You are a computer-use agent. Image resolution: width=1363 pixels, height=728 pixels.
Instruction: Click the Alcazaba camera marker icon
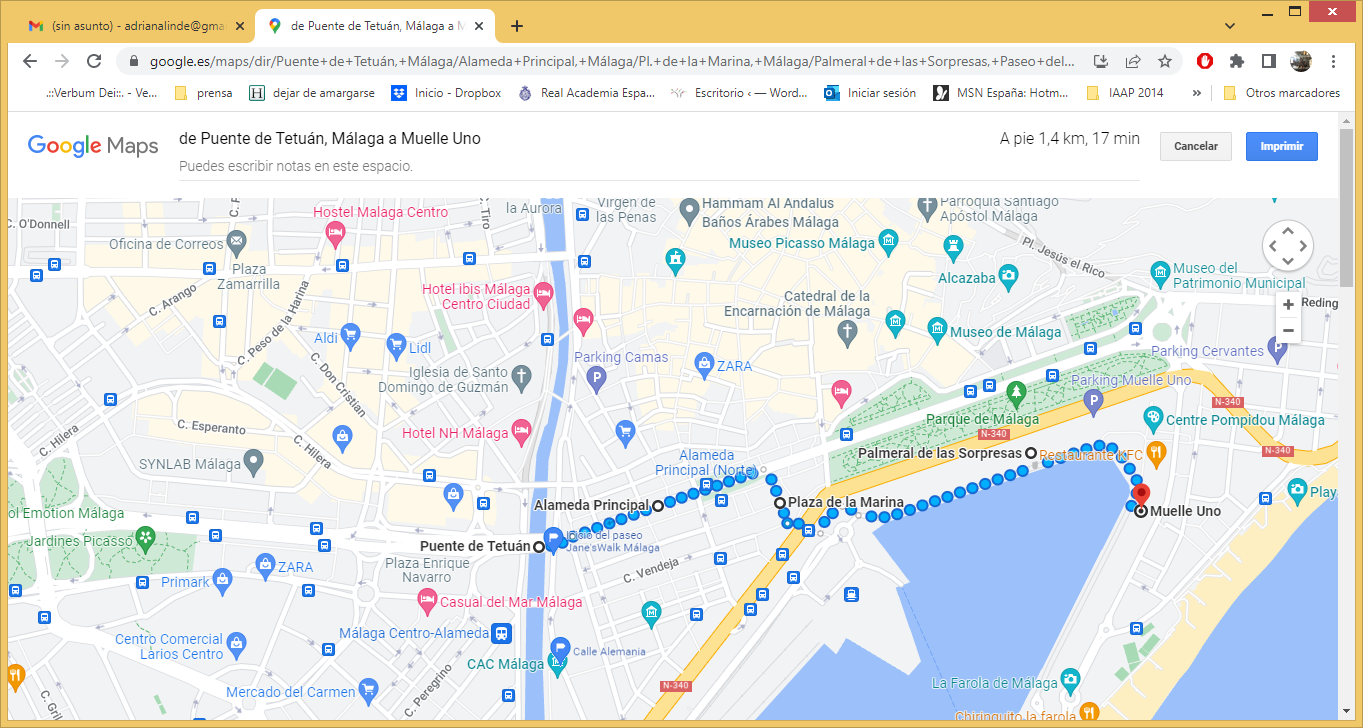coord(1009,274)
